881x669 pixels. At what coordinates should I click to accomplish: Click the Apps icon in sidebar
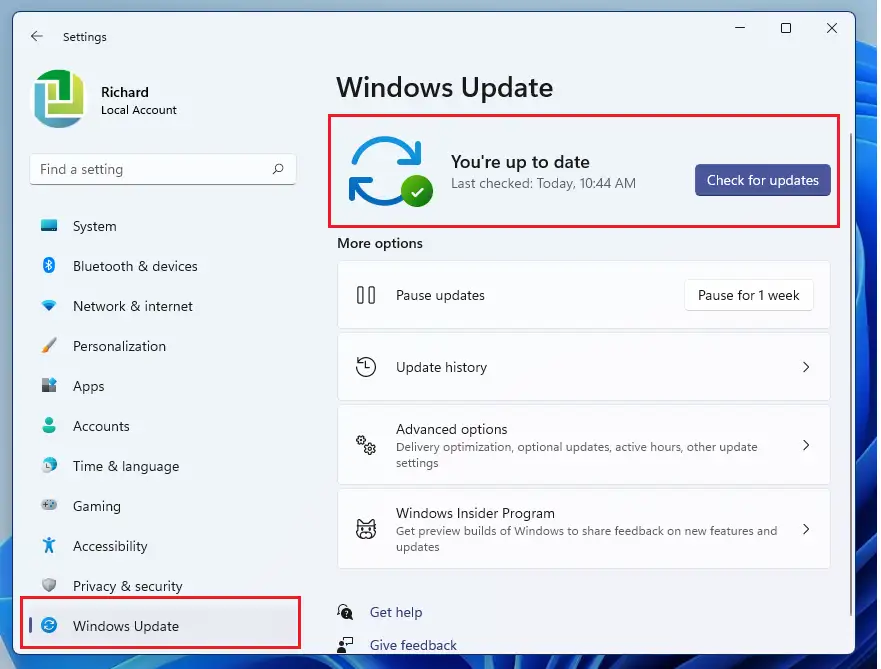49,385
